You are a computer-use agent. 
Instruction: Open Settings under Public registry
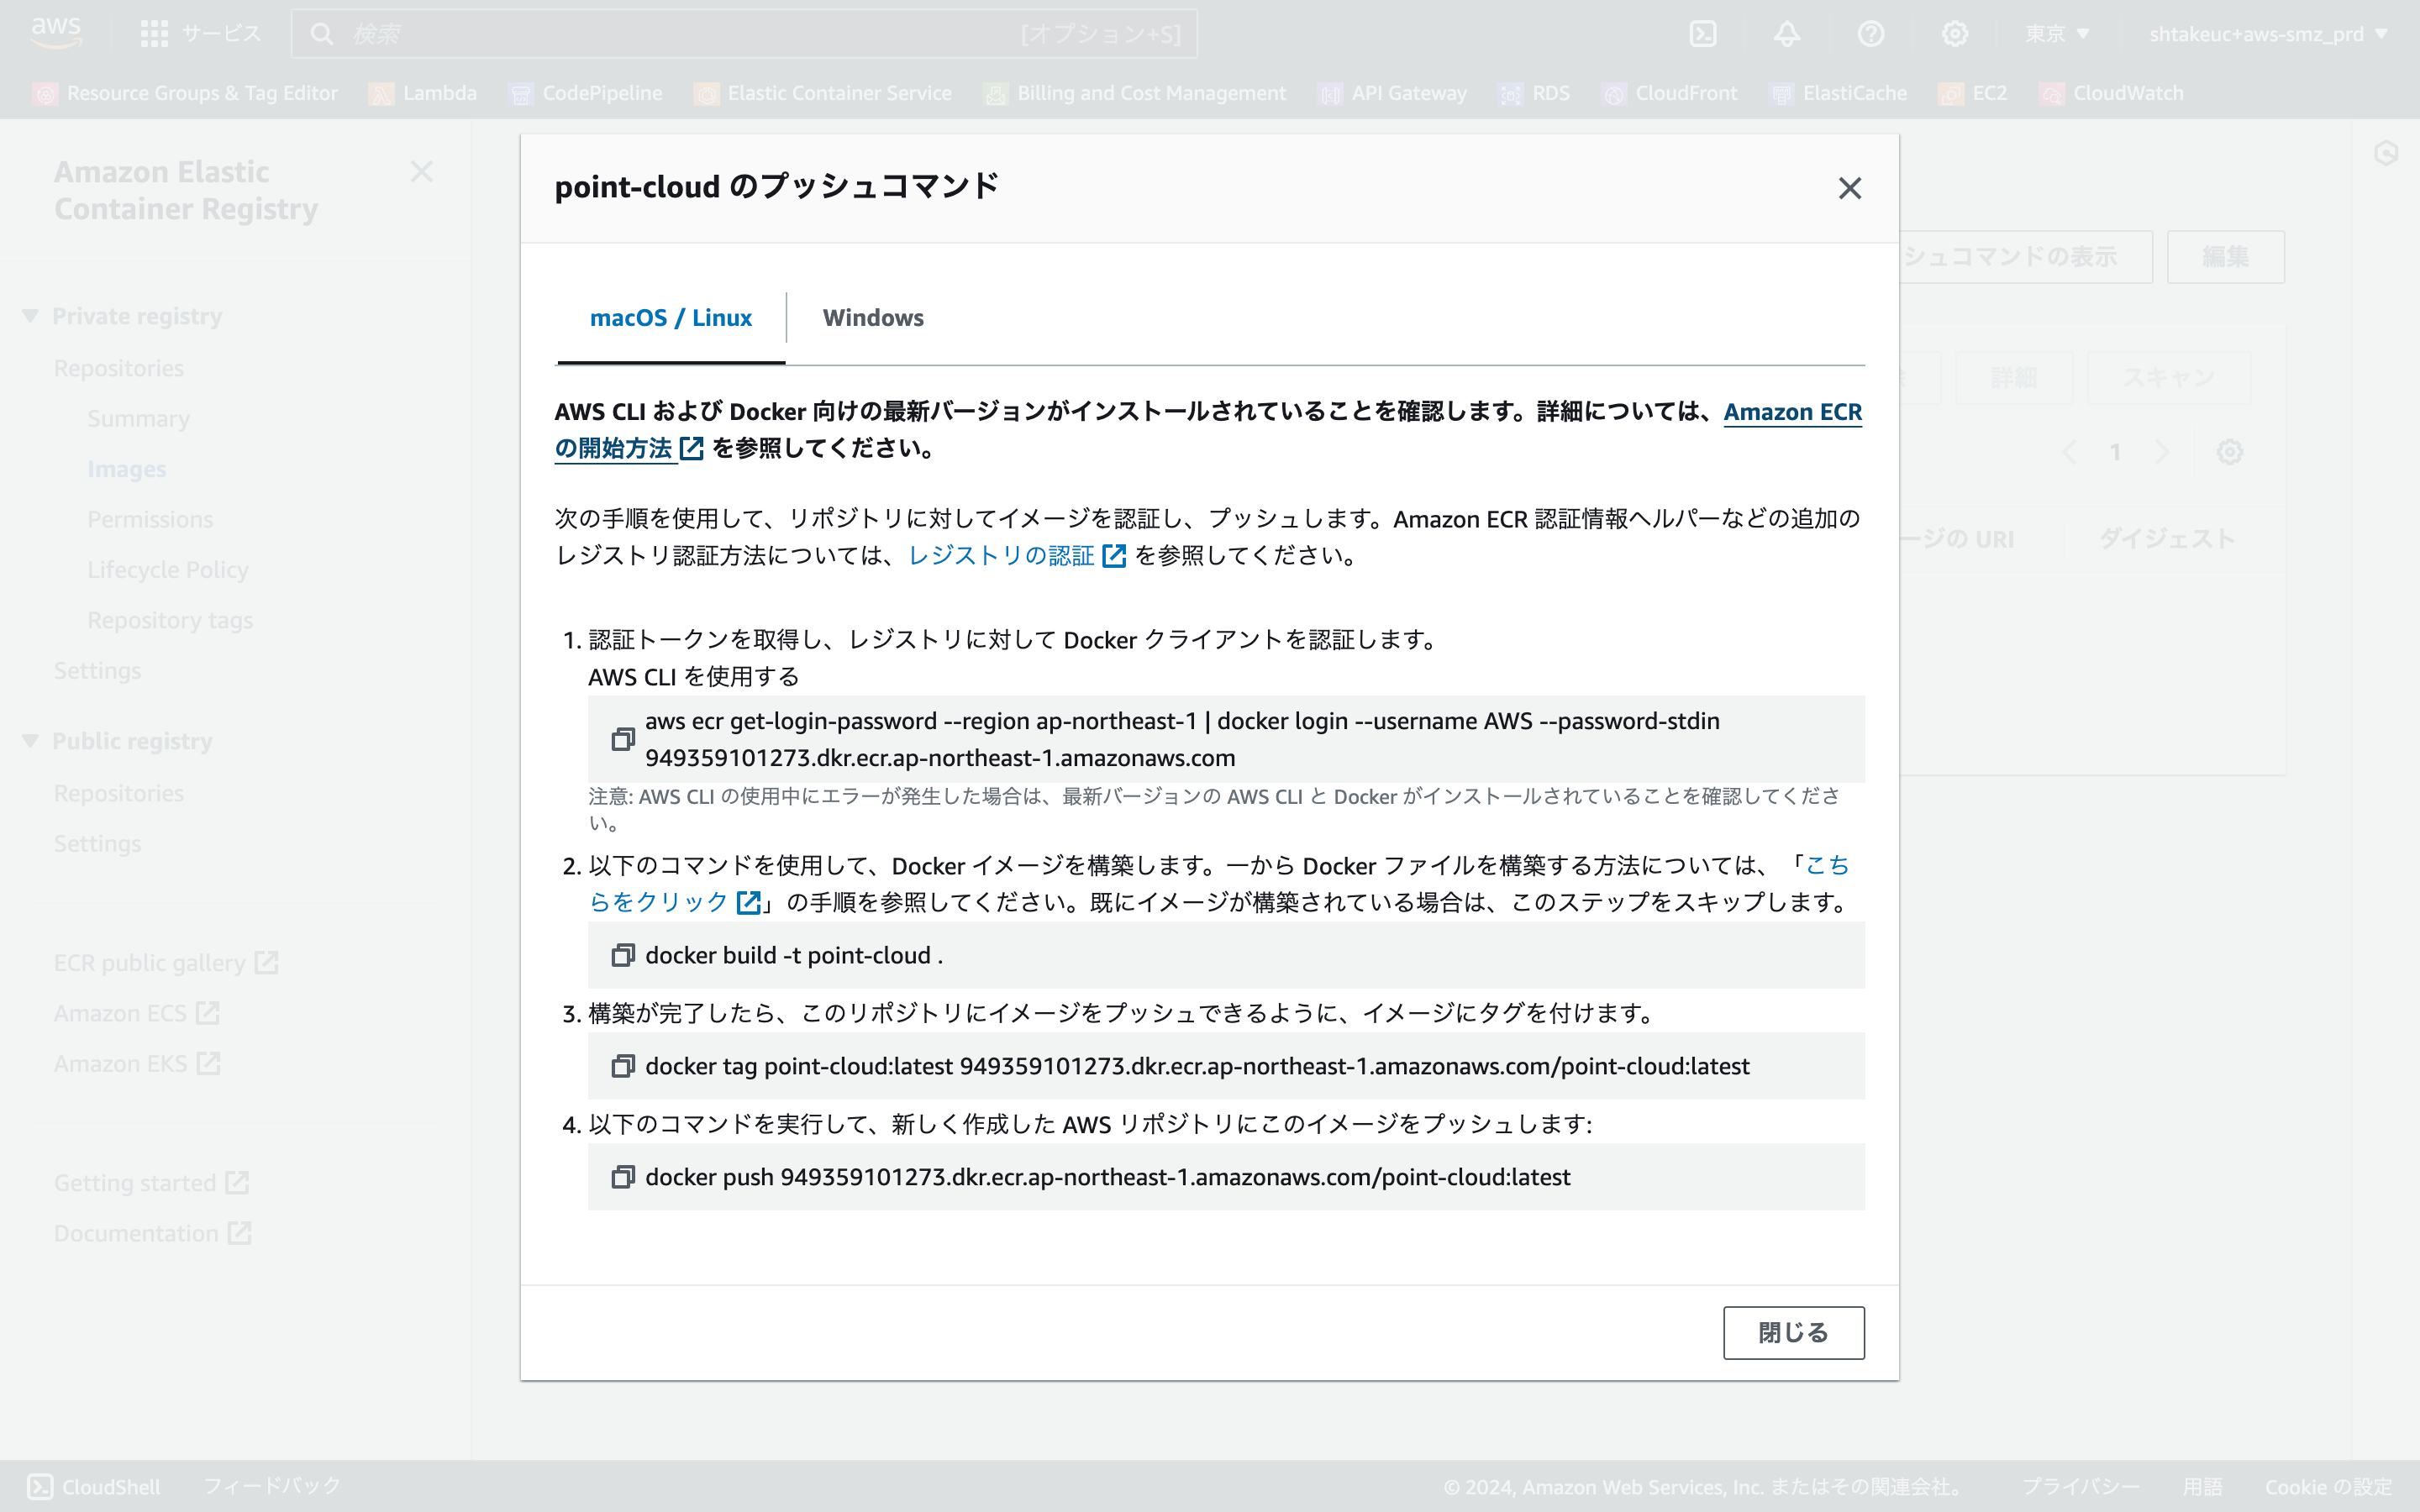point(97,844)
